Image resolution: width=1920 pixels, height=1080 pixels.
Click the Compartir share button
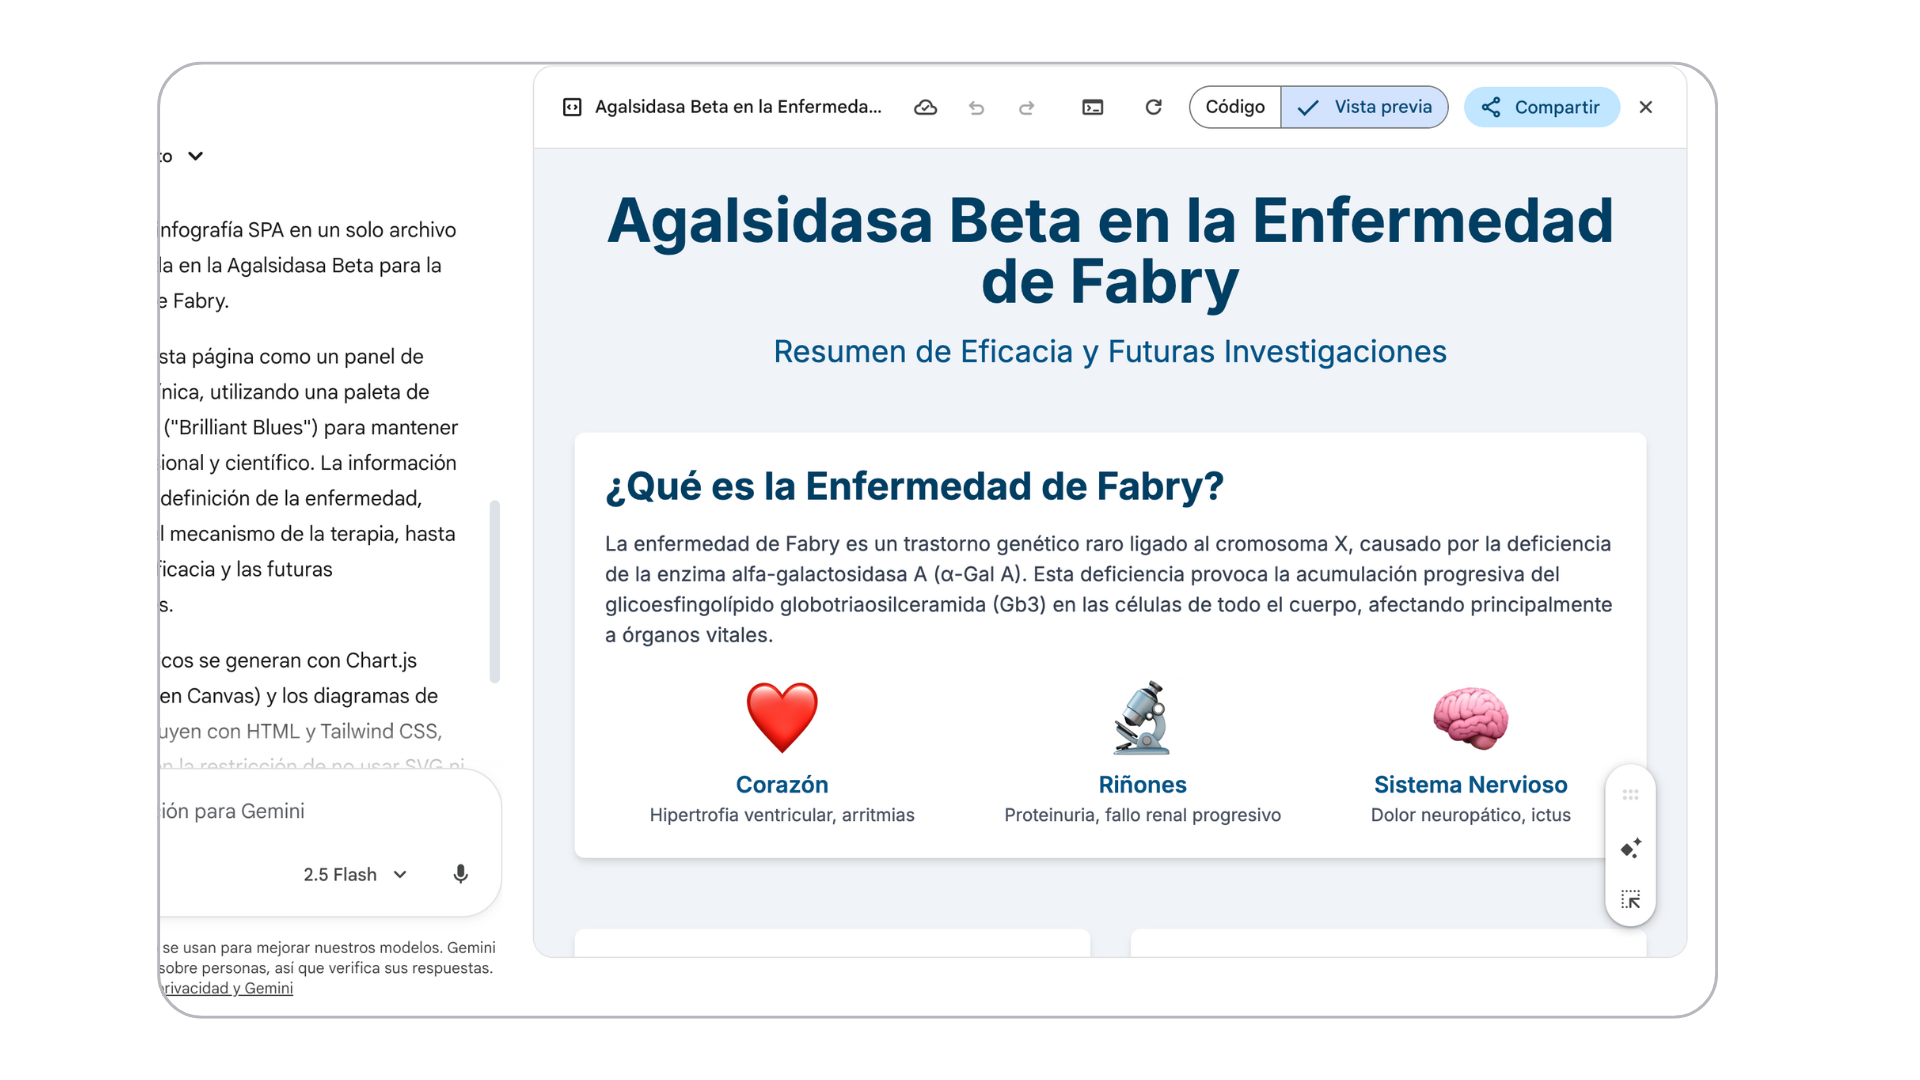(x=1541, y=107)
